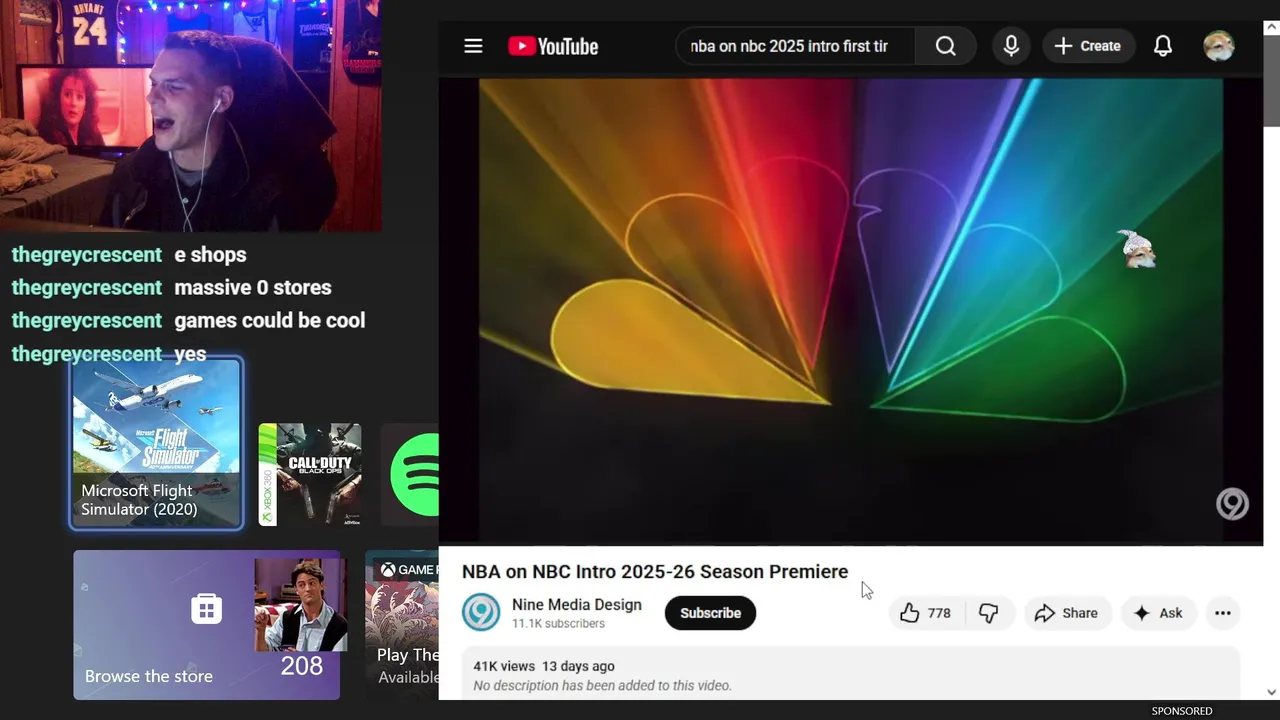Open Call of Duty Black Ops tile
Viewport: 1280px width, 720px height.
(x=310, y=474)
